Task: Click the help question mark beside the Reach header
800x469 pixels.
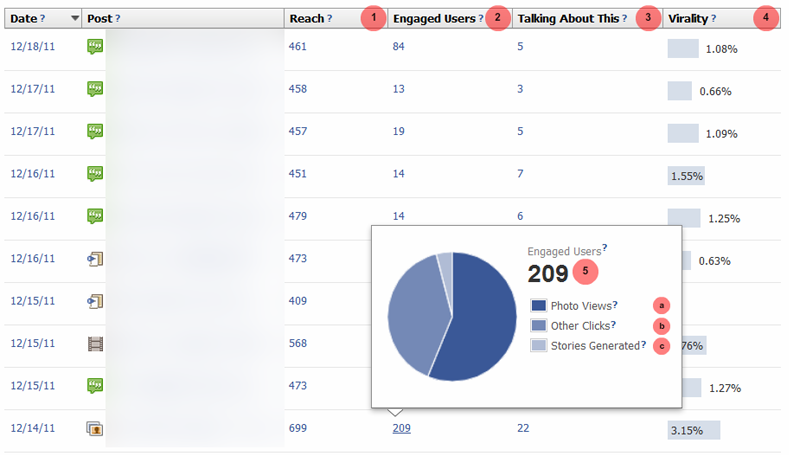Action: coord(330,18)
